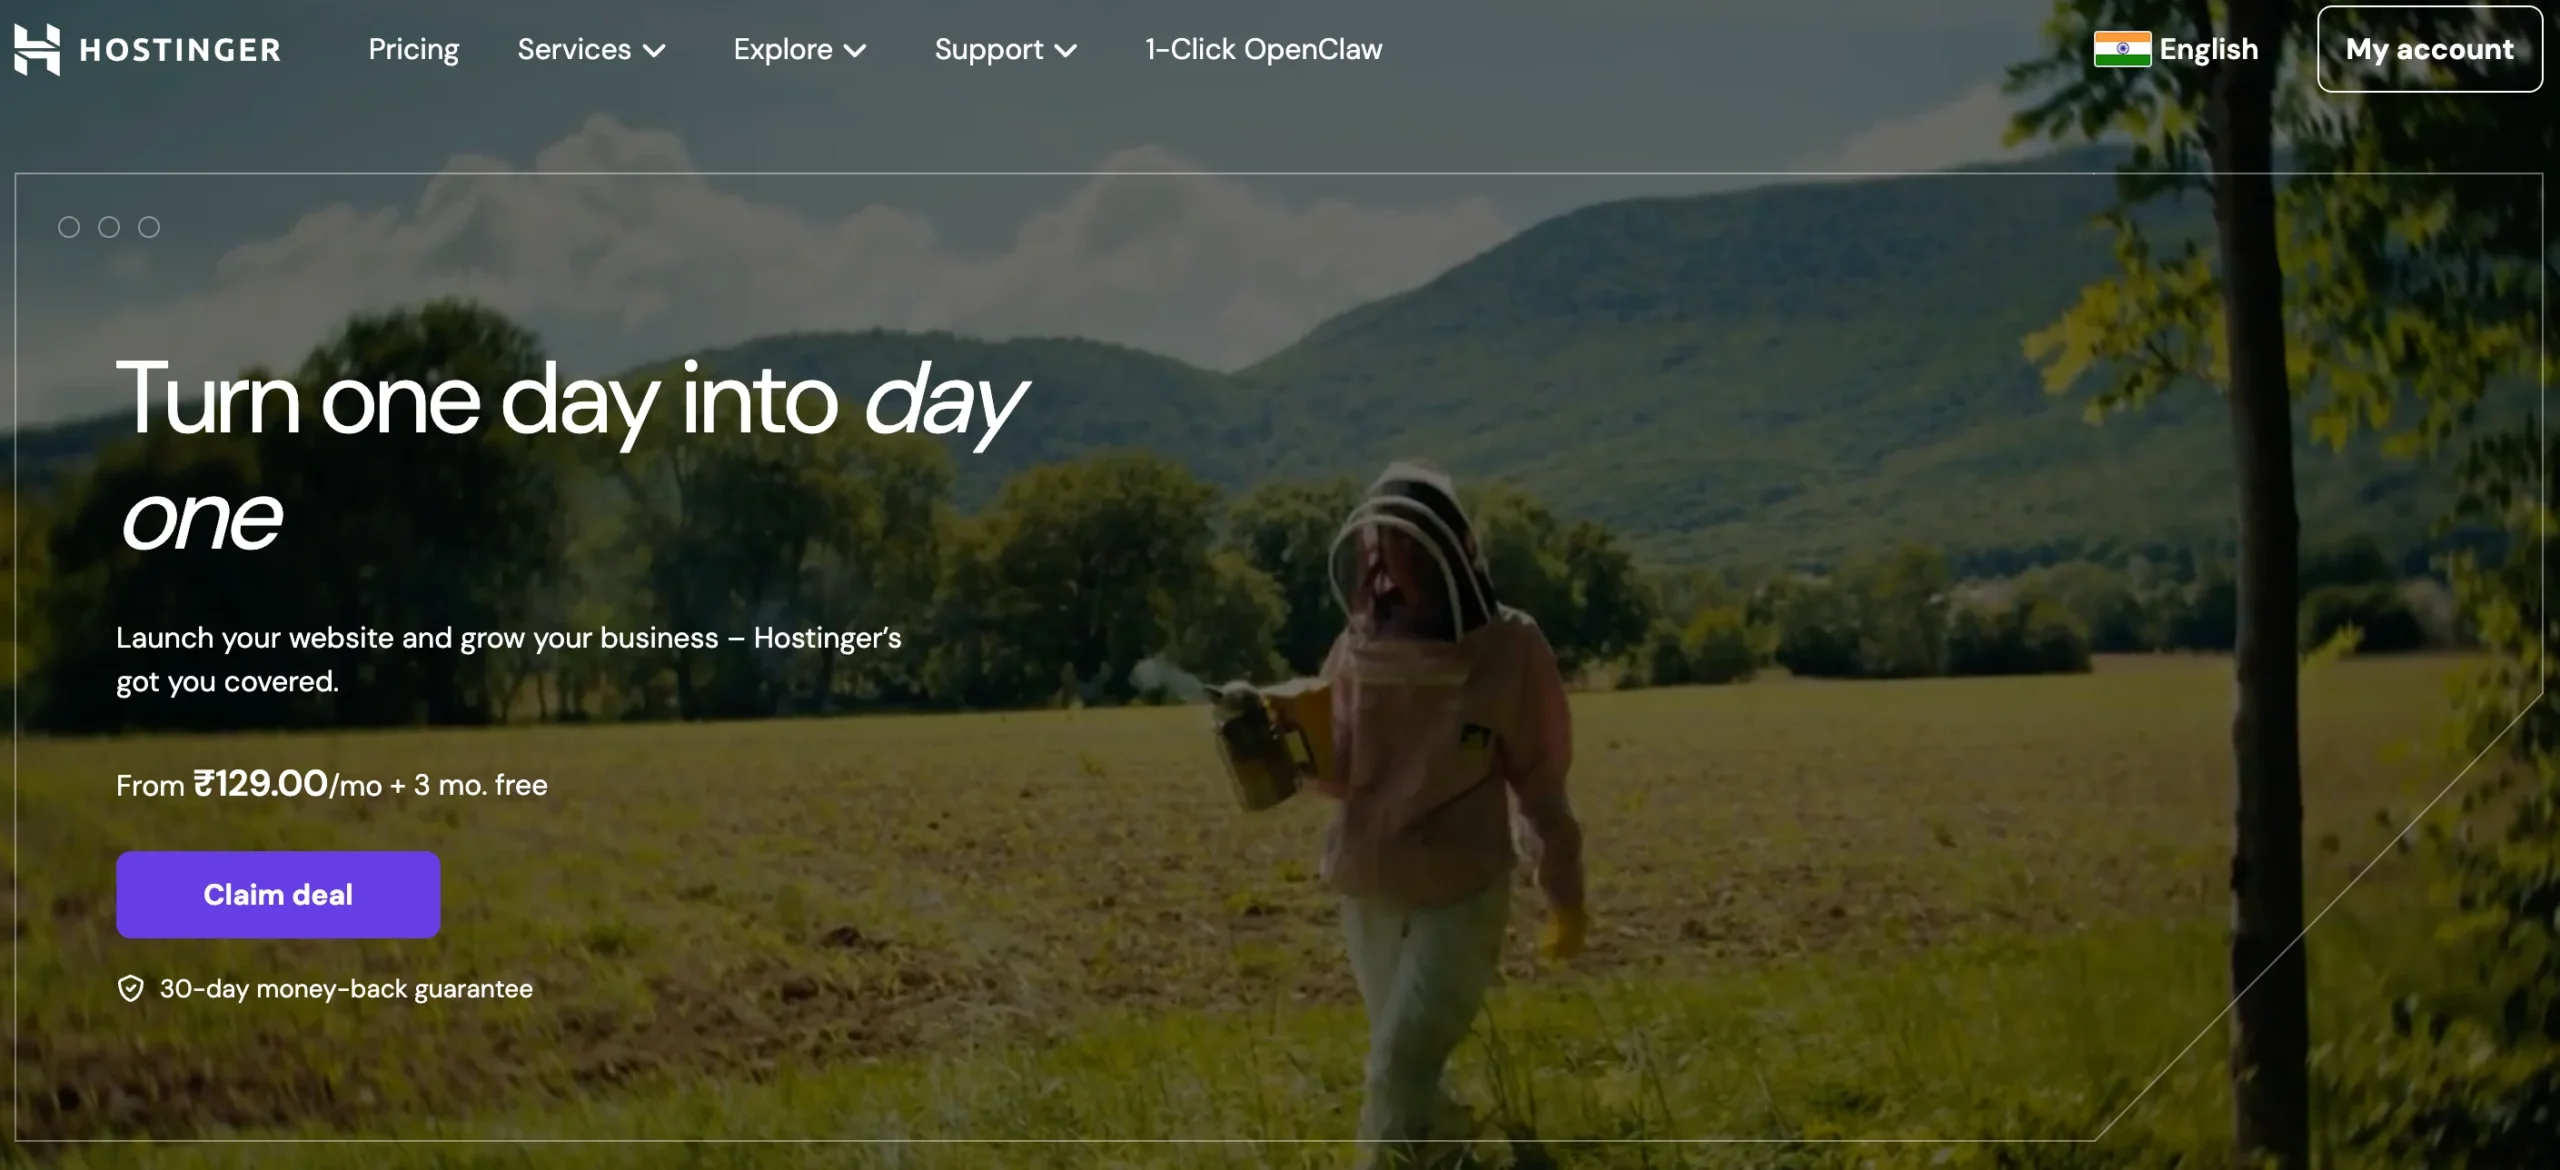
Task: Click the 30-day money-back guarantee text
Action: point(346,989)
